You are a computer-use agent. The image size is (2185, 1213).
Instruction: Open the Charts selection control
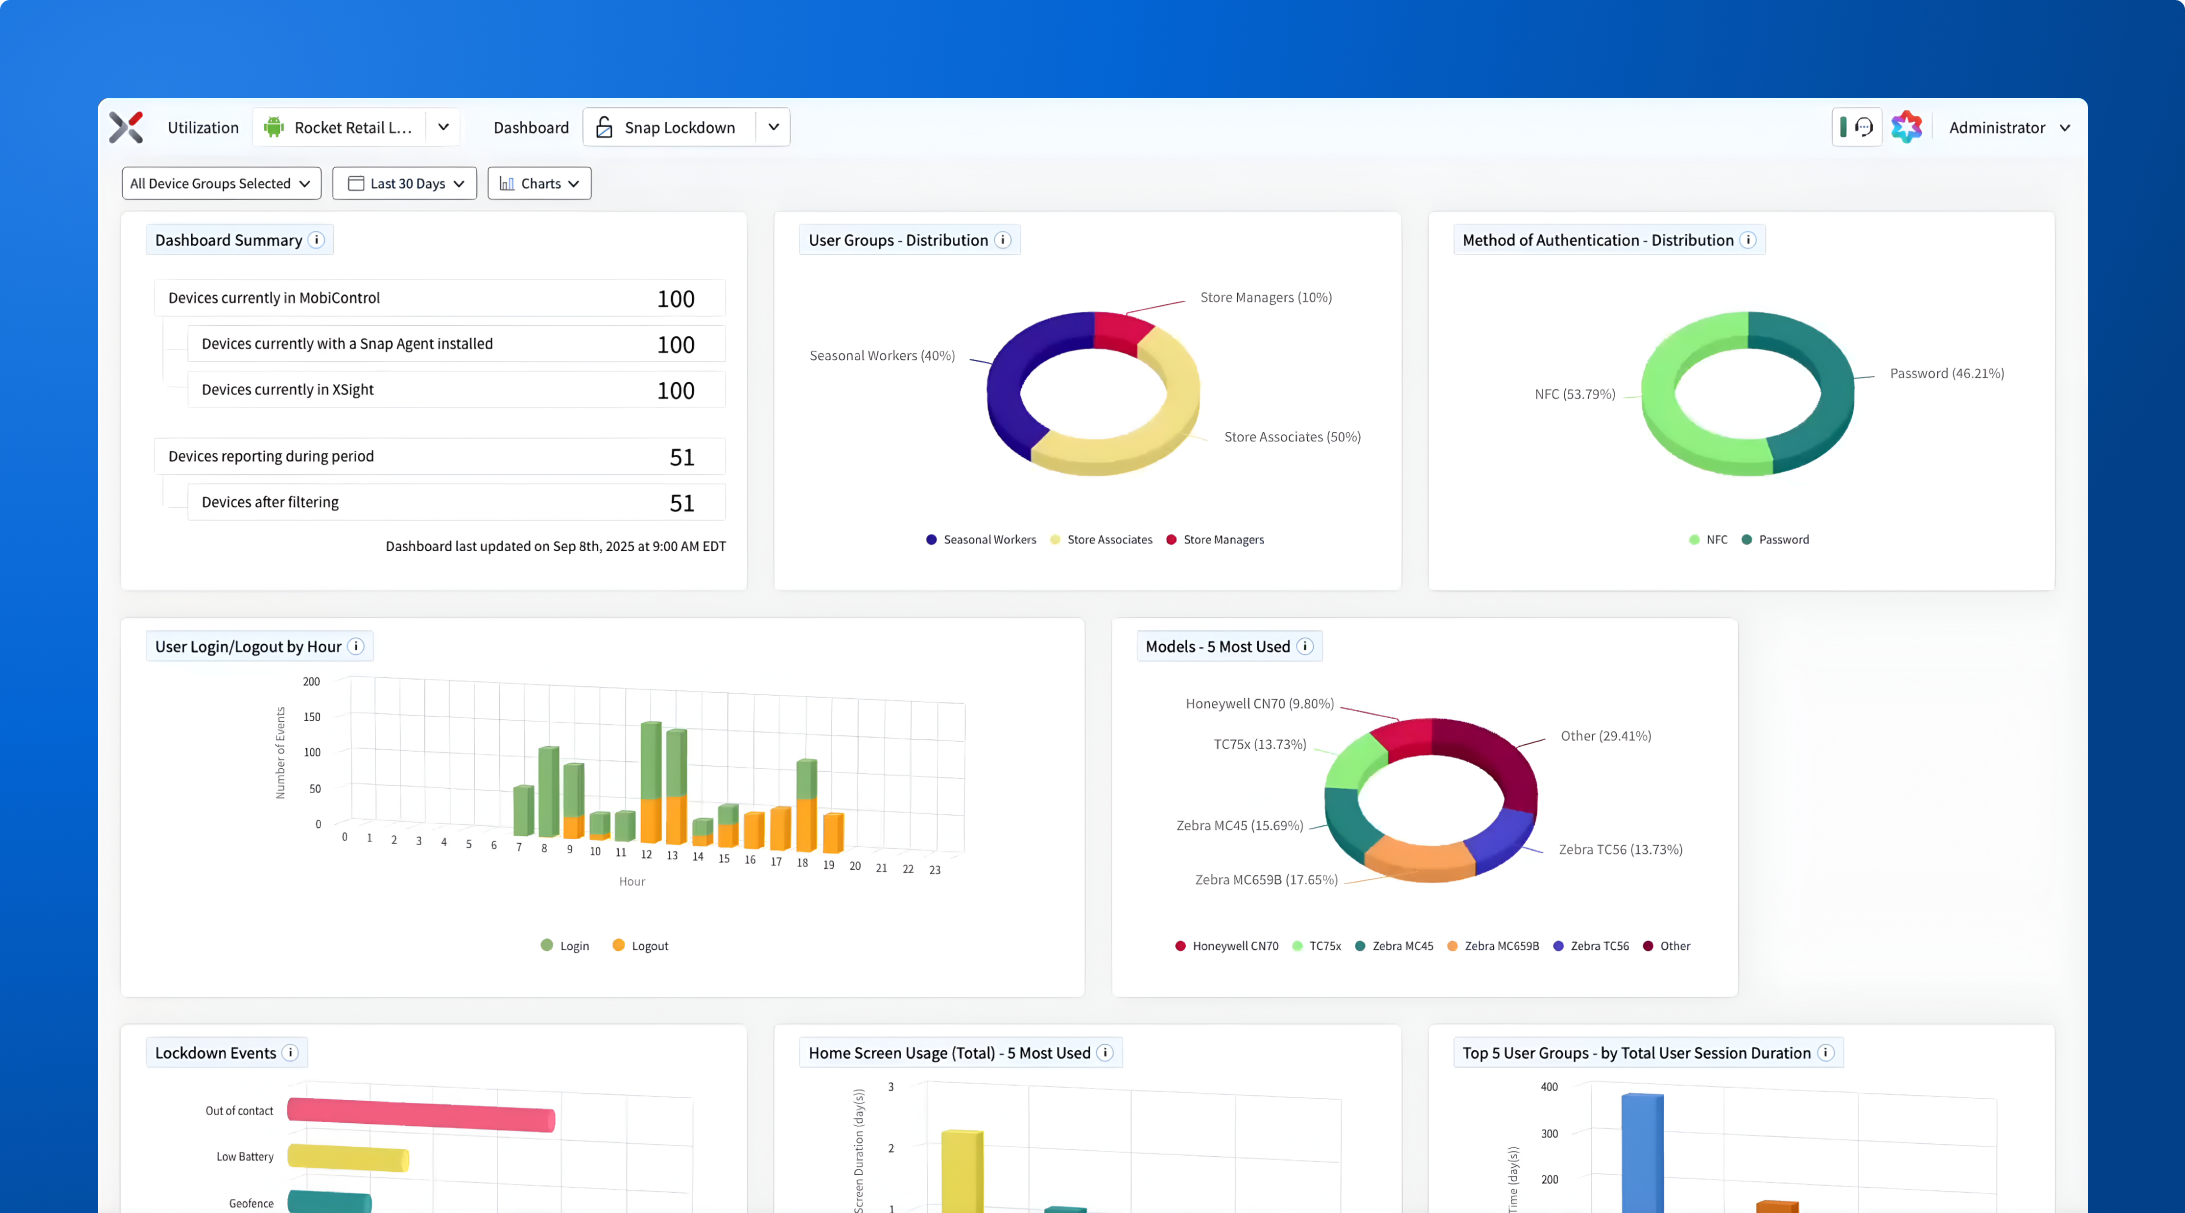(539, 183)
